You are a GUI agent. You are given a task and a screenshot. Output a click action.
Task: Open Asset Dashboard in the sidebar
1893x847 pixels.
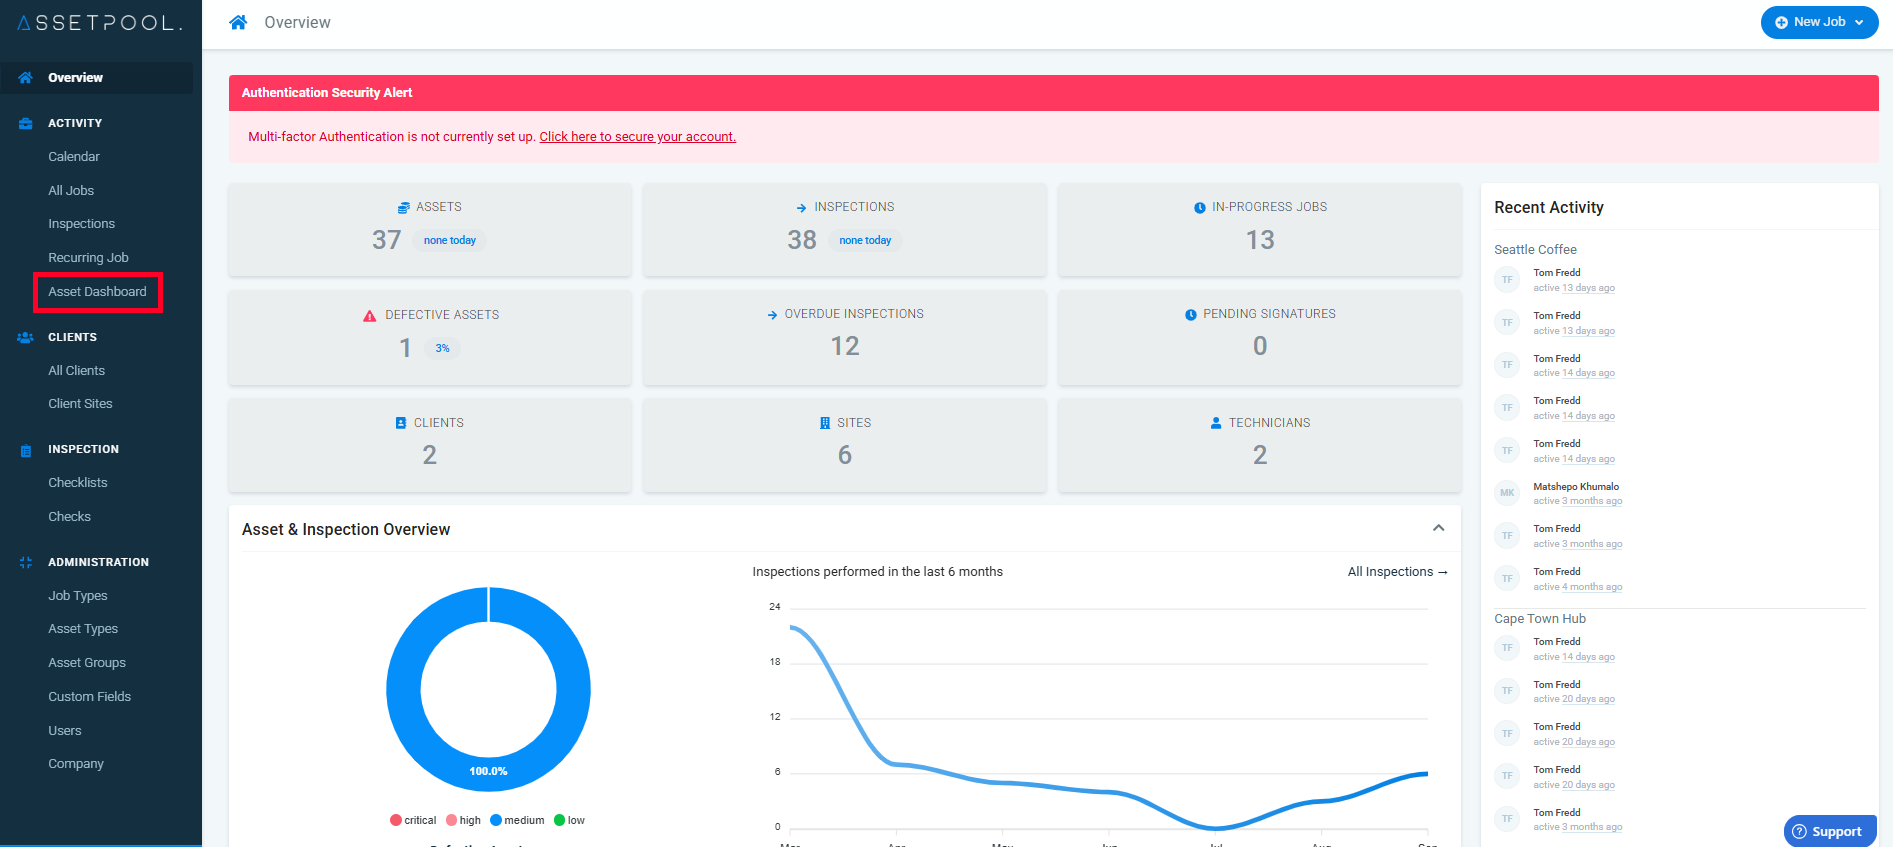tap(97, 292)
